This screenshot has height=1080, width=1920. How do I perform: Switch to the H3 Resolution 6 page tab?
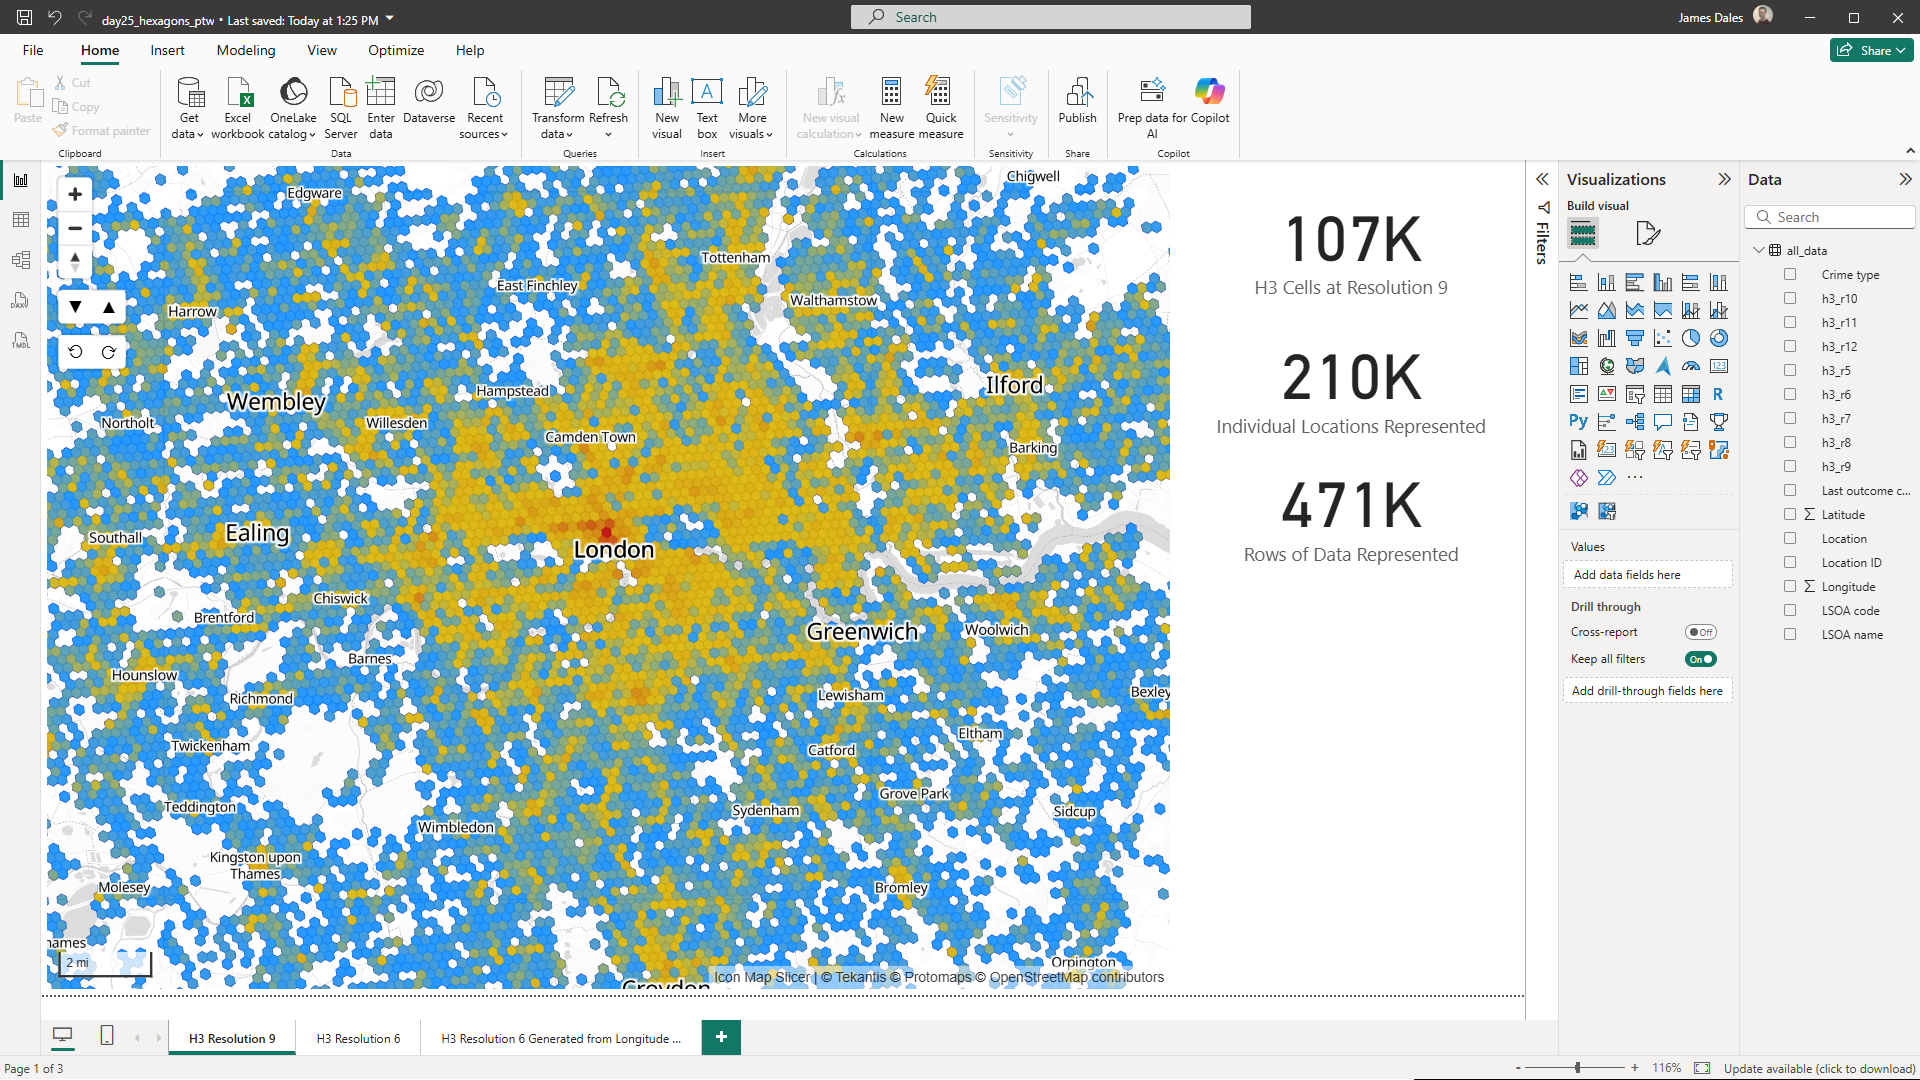coord(358,1038)
